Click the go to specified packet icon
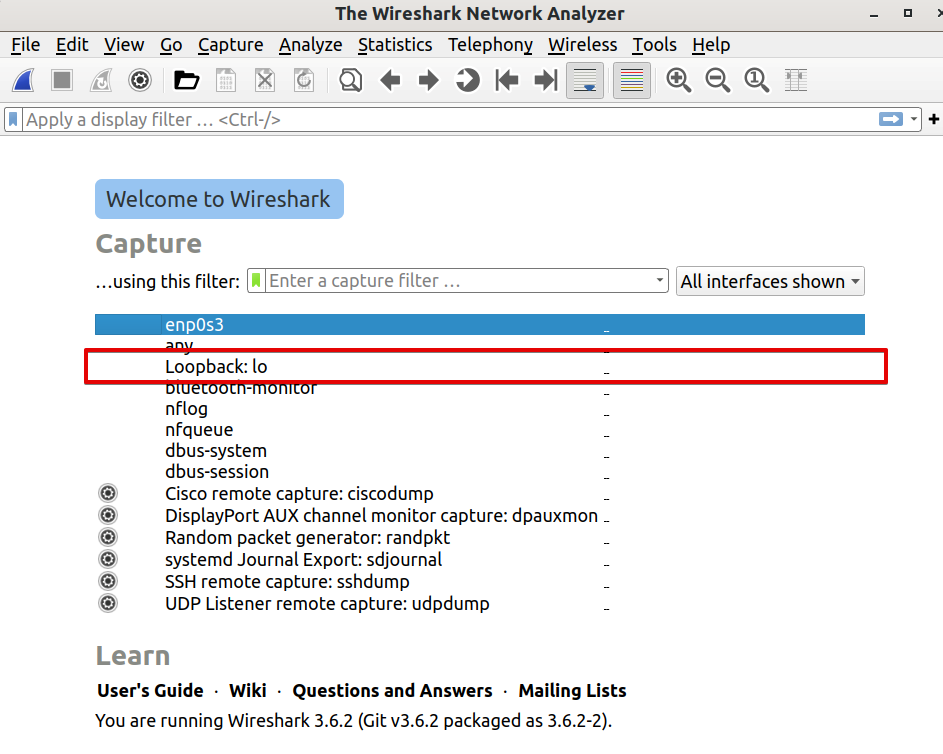This screenshot has height=754, width=943. pos(467,80)
